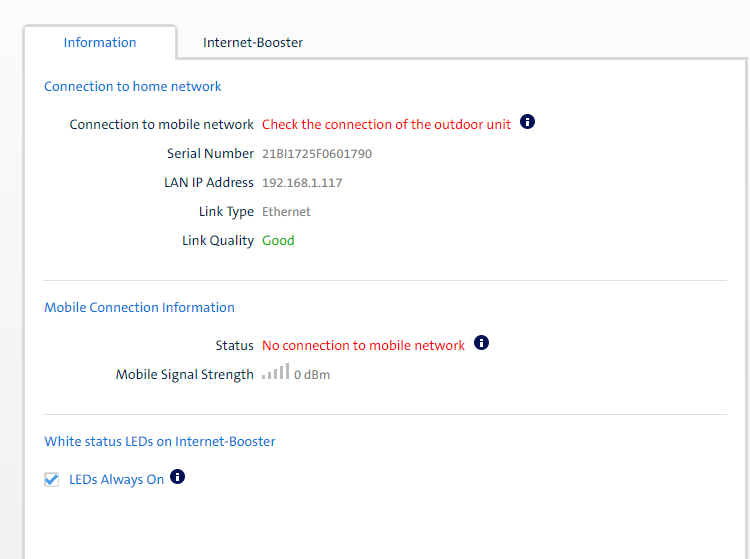Image resolution: width=750 pixels, height=559 pixels.
Task: Switch to the Internet-Booster tab
Action: [x=253, y=43]
